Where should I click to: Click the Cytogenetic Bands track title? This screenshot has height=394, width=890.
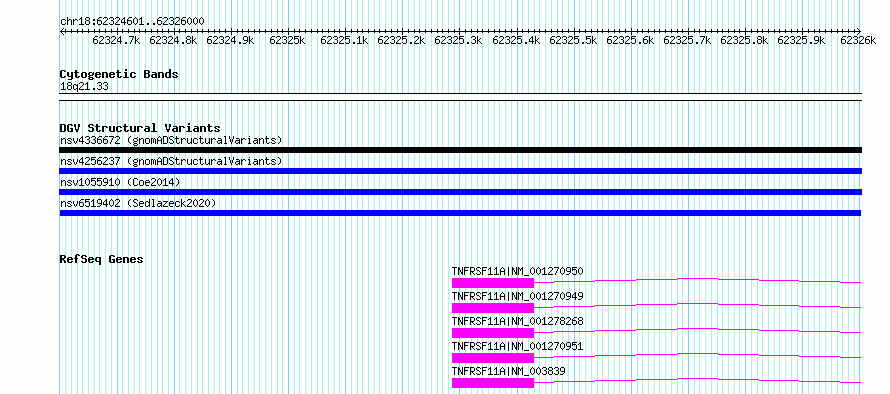(119, 74)
